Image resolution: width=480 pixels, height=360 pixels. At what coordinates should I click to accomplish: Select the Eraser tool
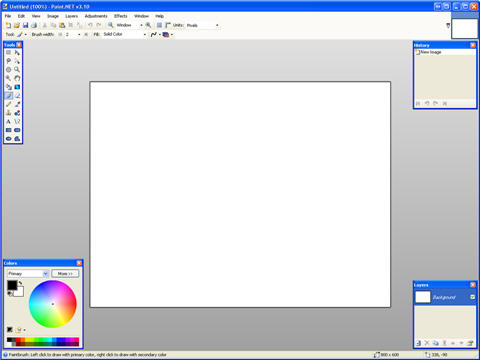pos(17,96)
